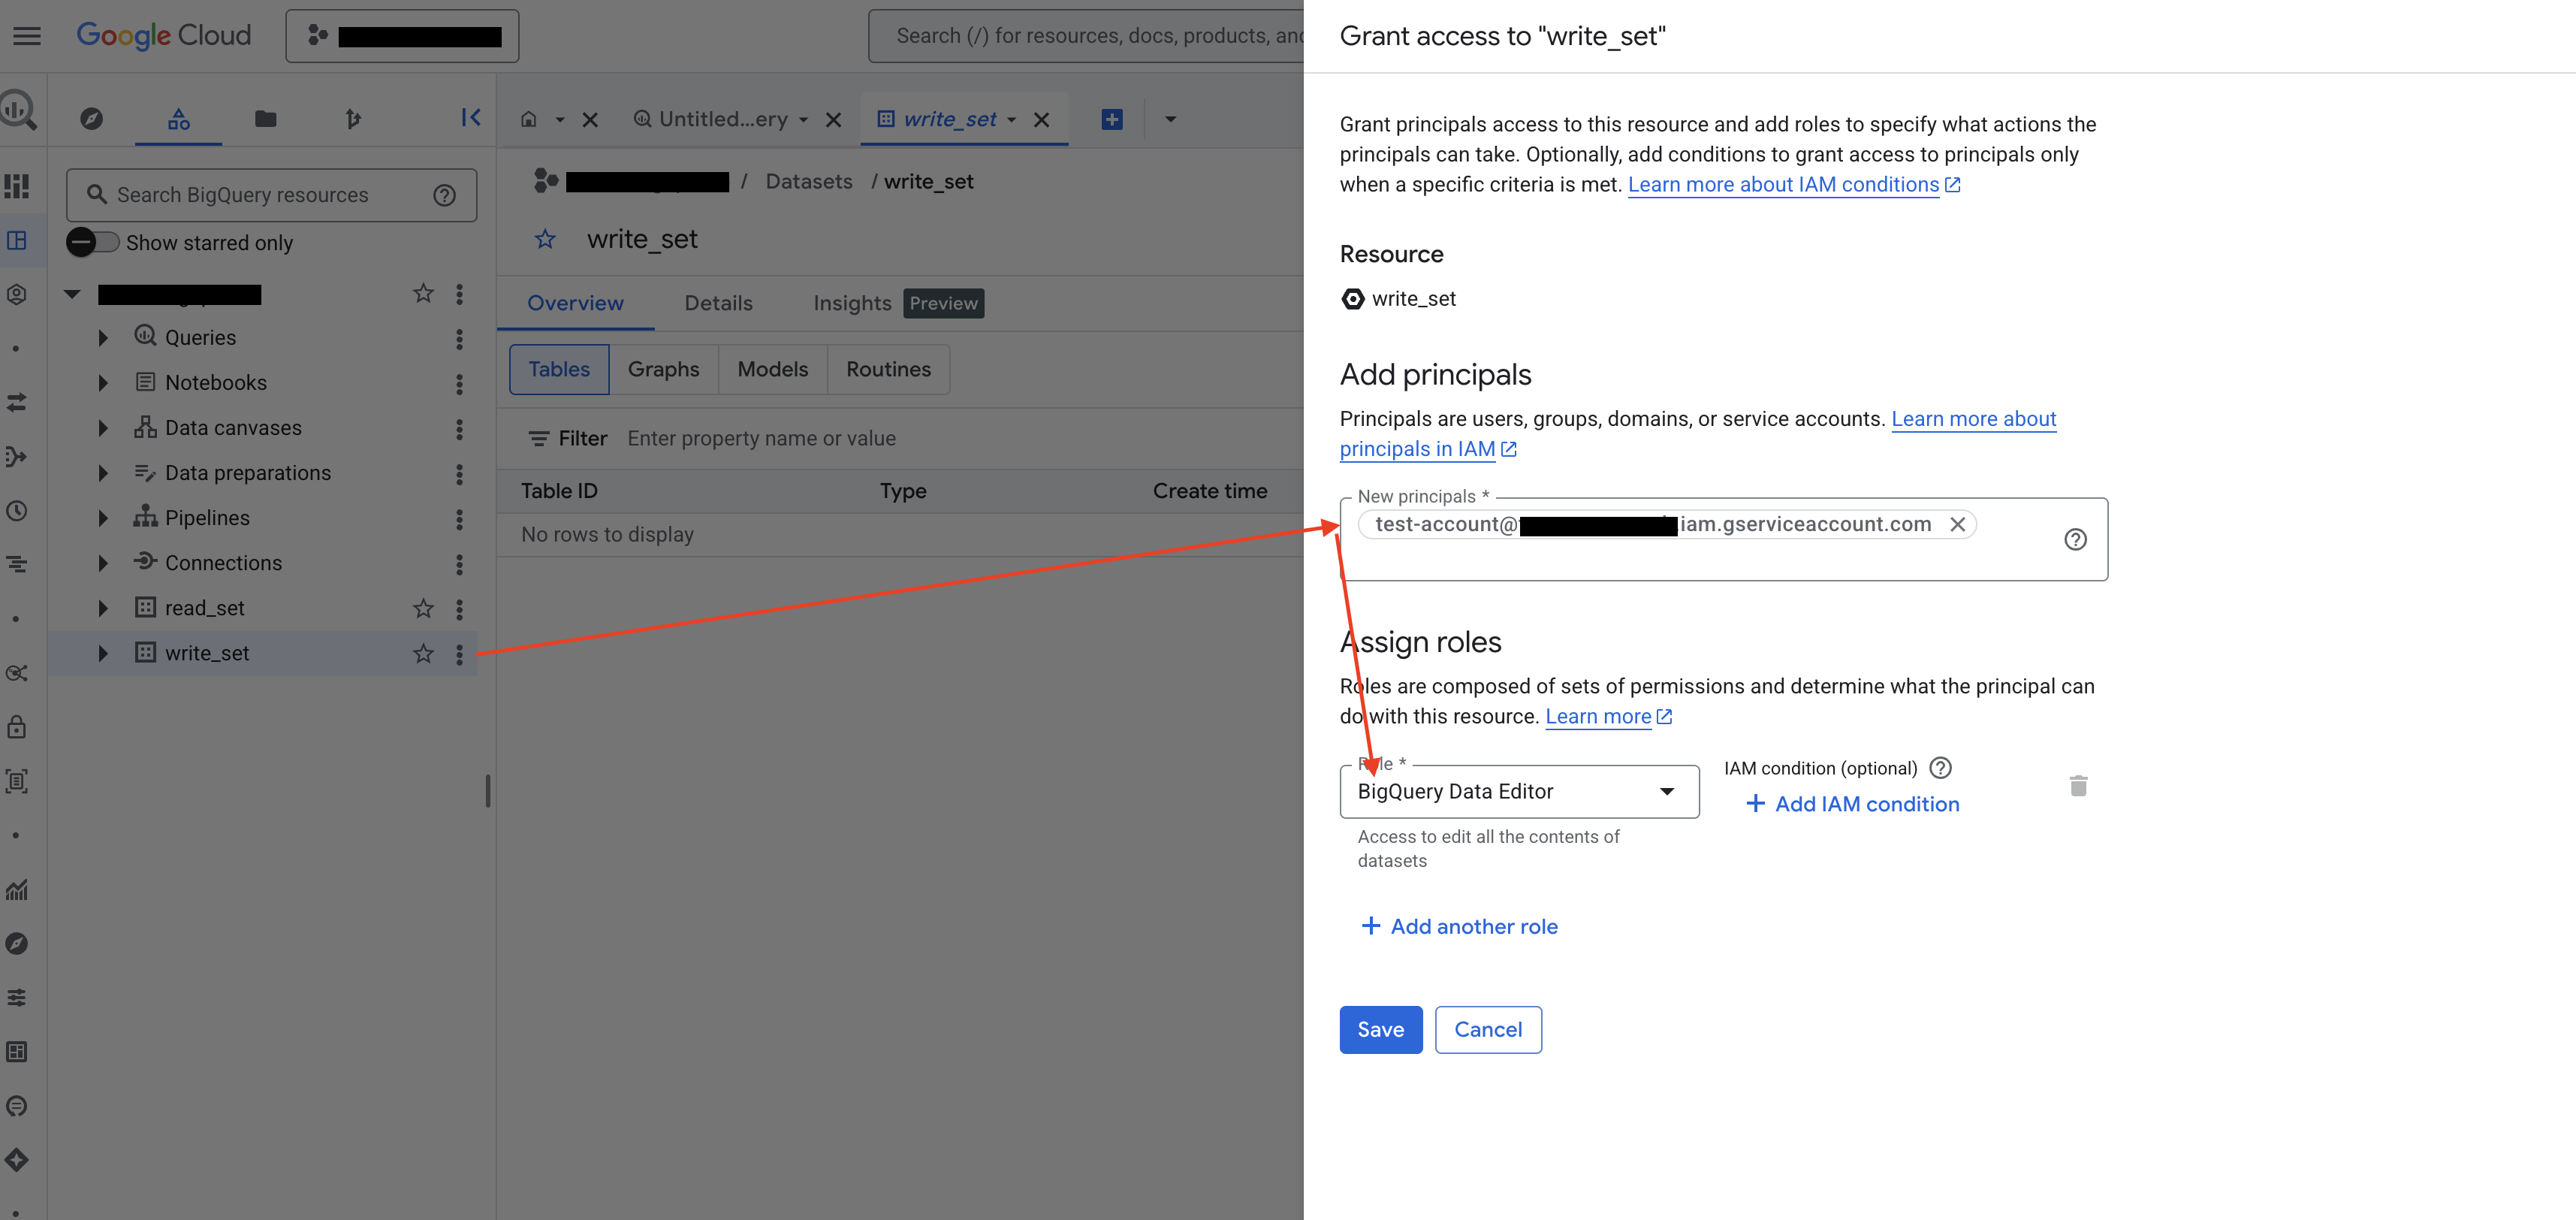Open more actions for write_set dataset

(459, 654)
